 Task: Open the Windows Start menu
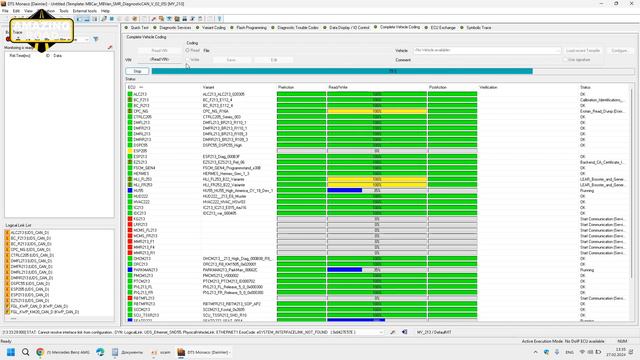coord(11,352)
